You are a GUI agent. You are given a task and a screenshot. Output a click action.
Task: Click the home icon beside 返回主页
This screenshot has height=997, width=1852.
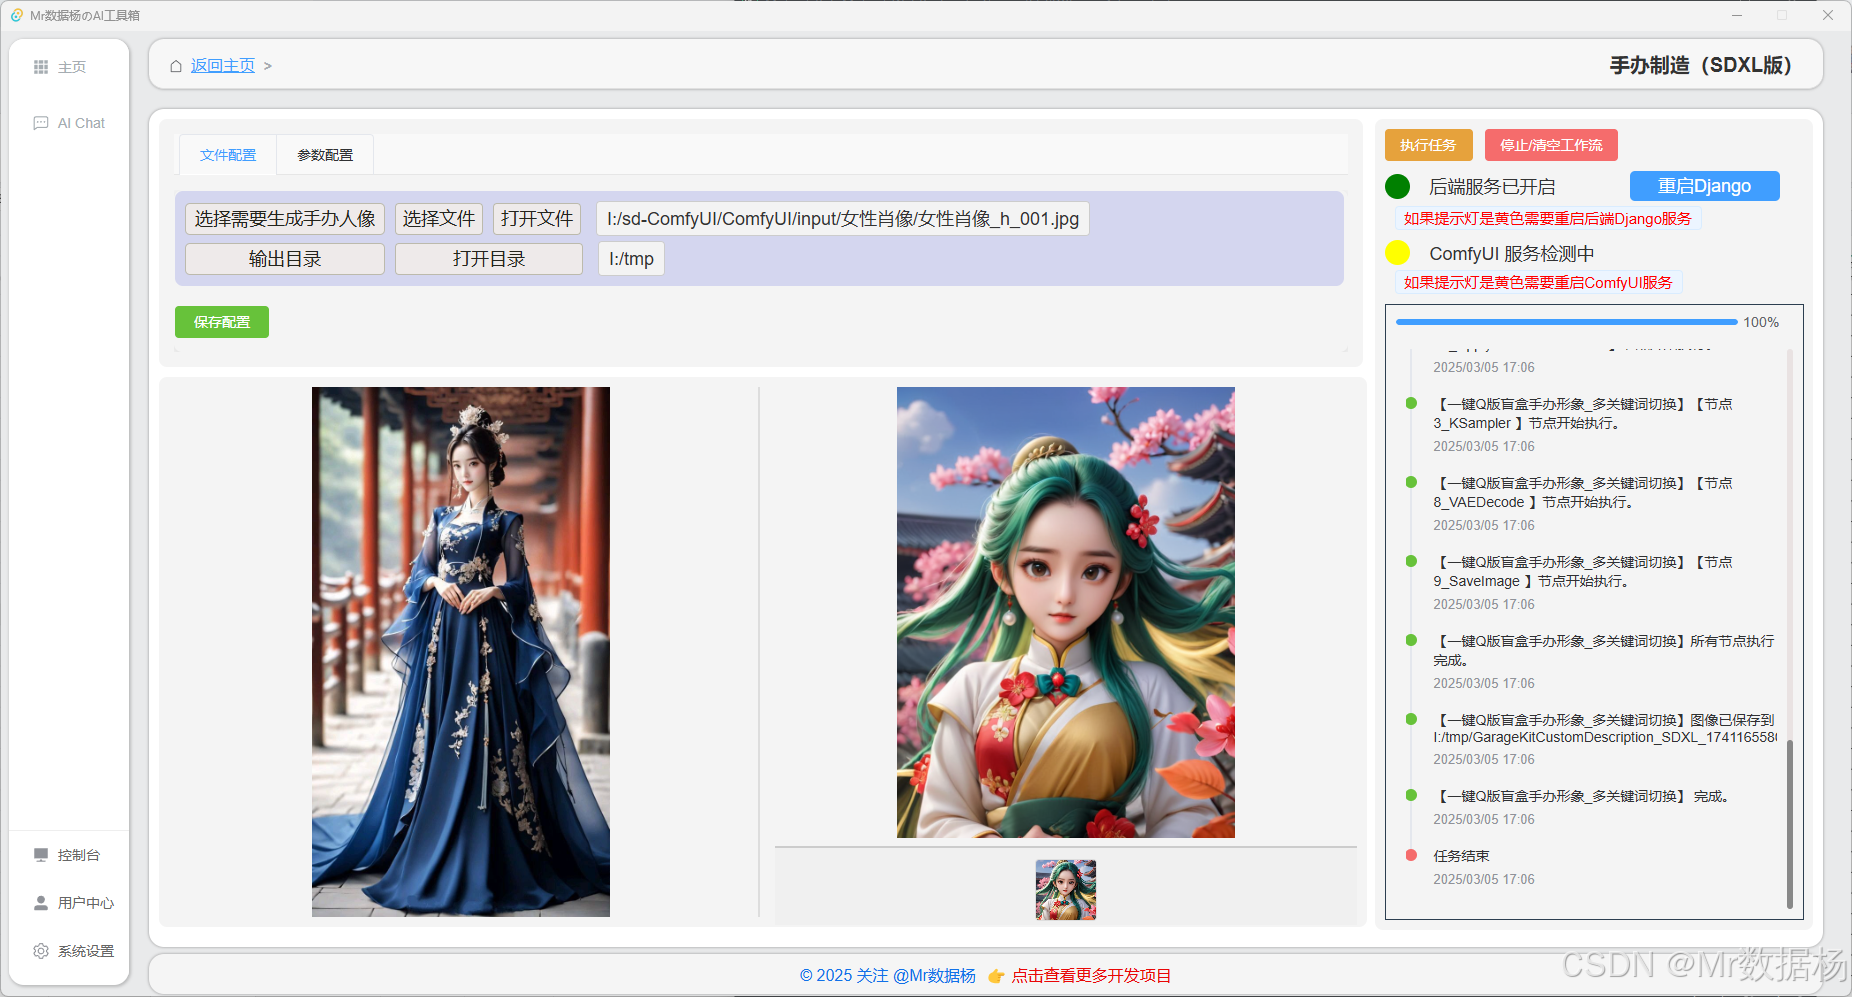[x=176, y=66]
